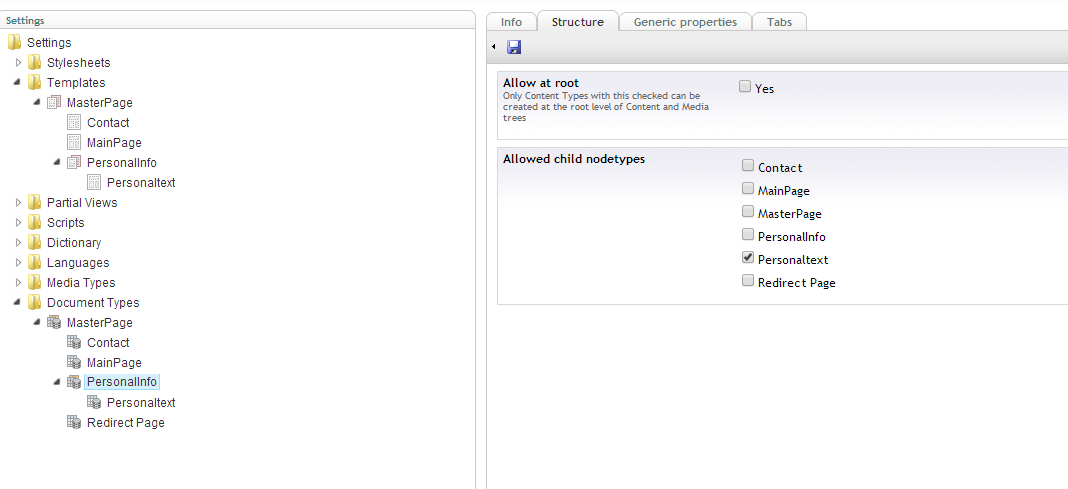Click the Contact document type icon
The width and height of the screenshot is (1068, 489).
click(74, 343)
